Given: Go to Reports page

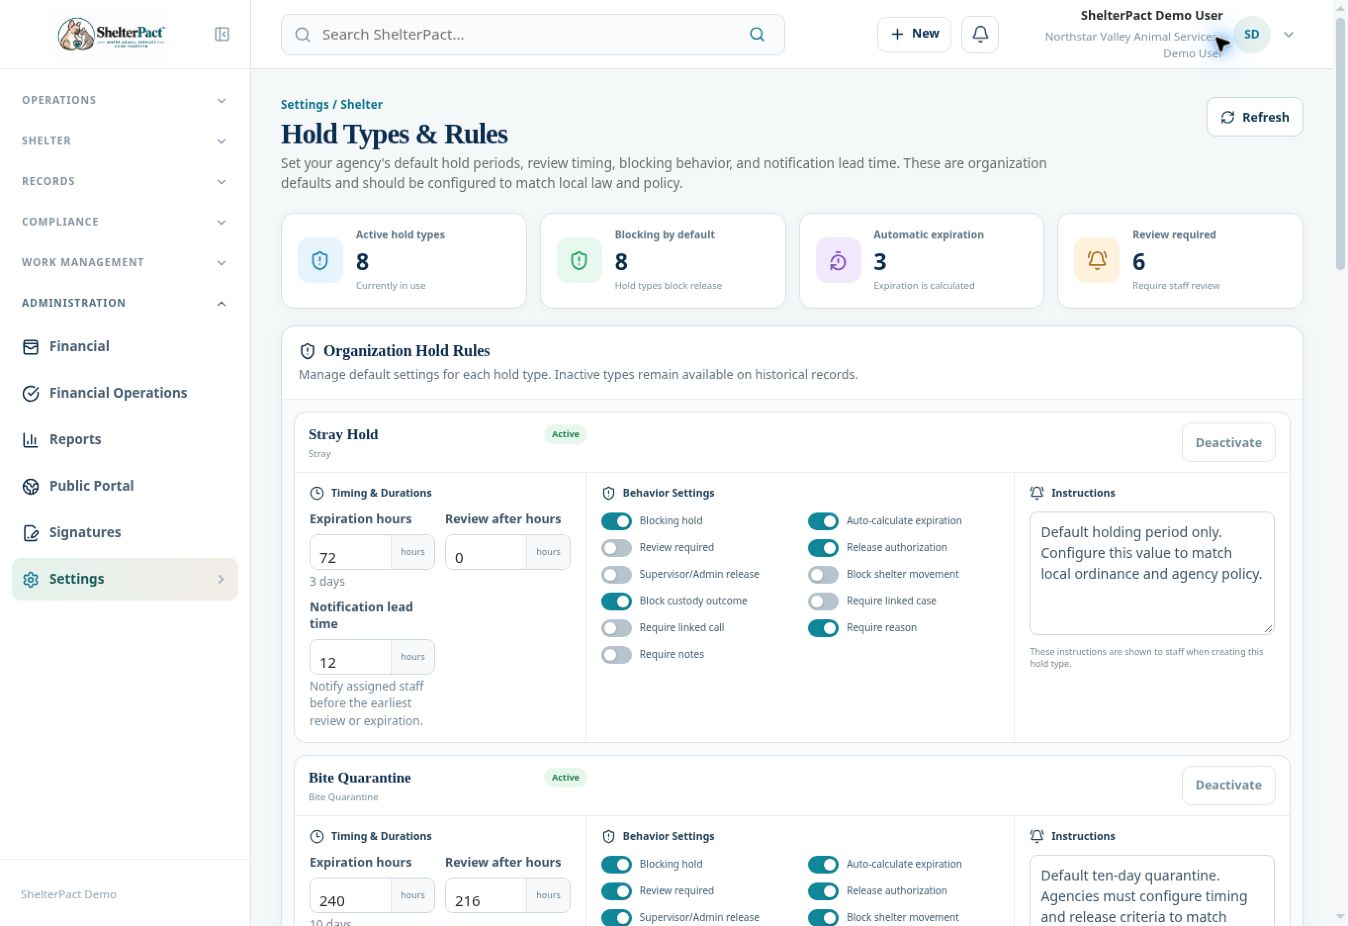Looking at the screenshot, I should point(125,439).
